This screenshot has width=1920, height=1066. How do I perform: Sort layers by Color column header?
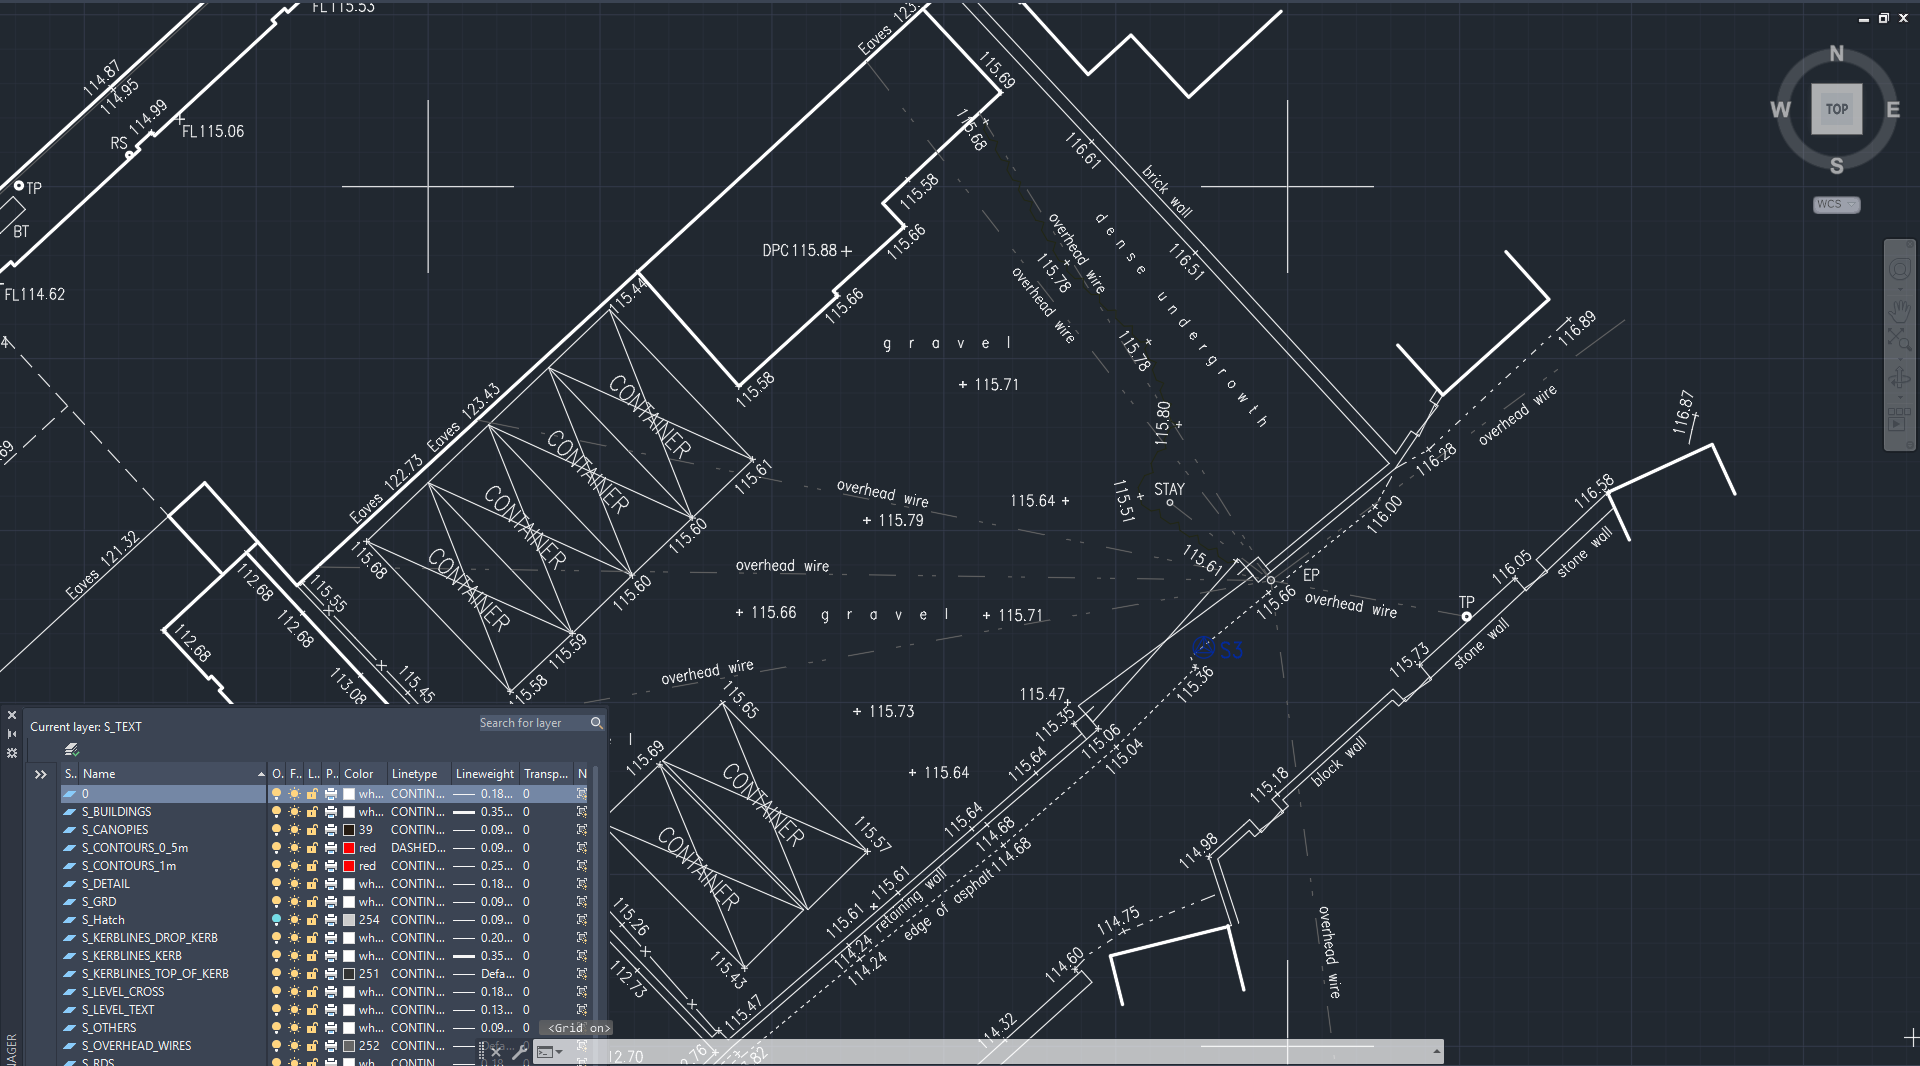point(363,774)
